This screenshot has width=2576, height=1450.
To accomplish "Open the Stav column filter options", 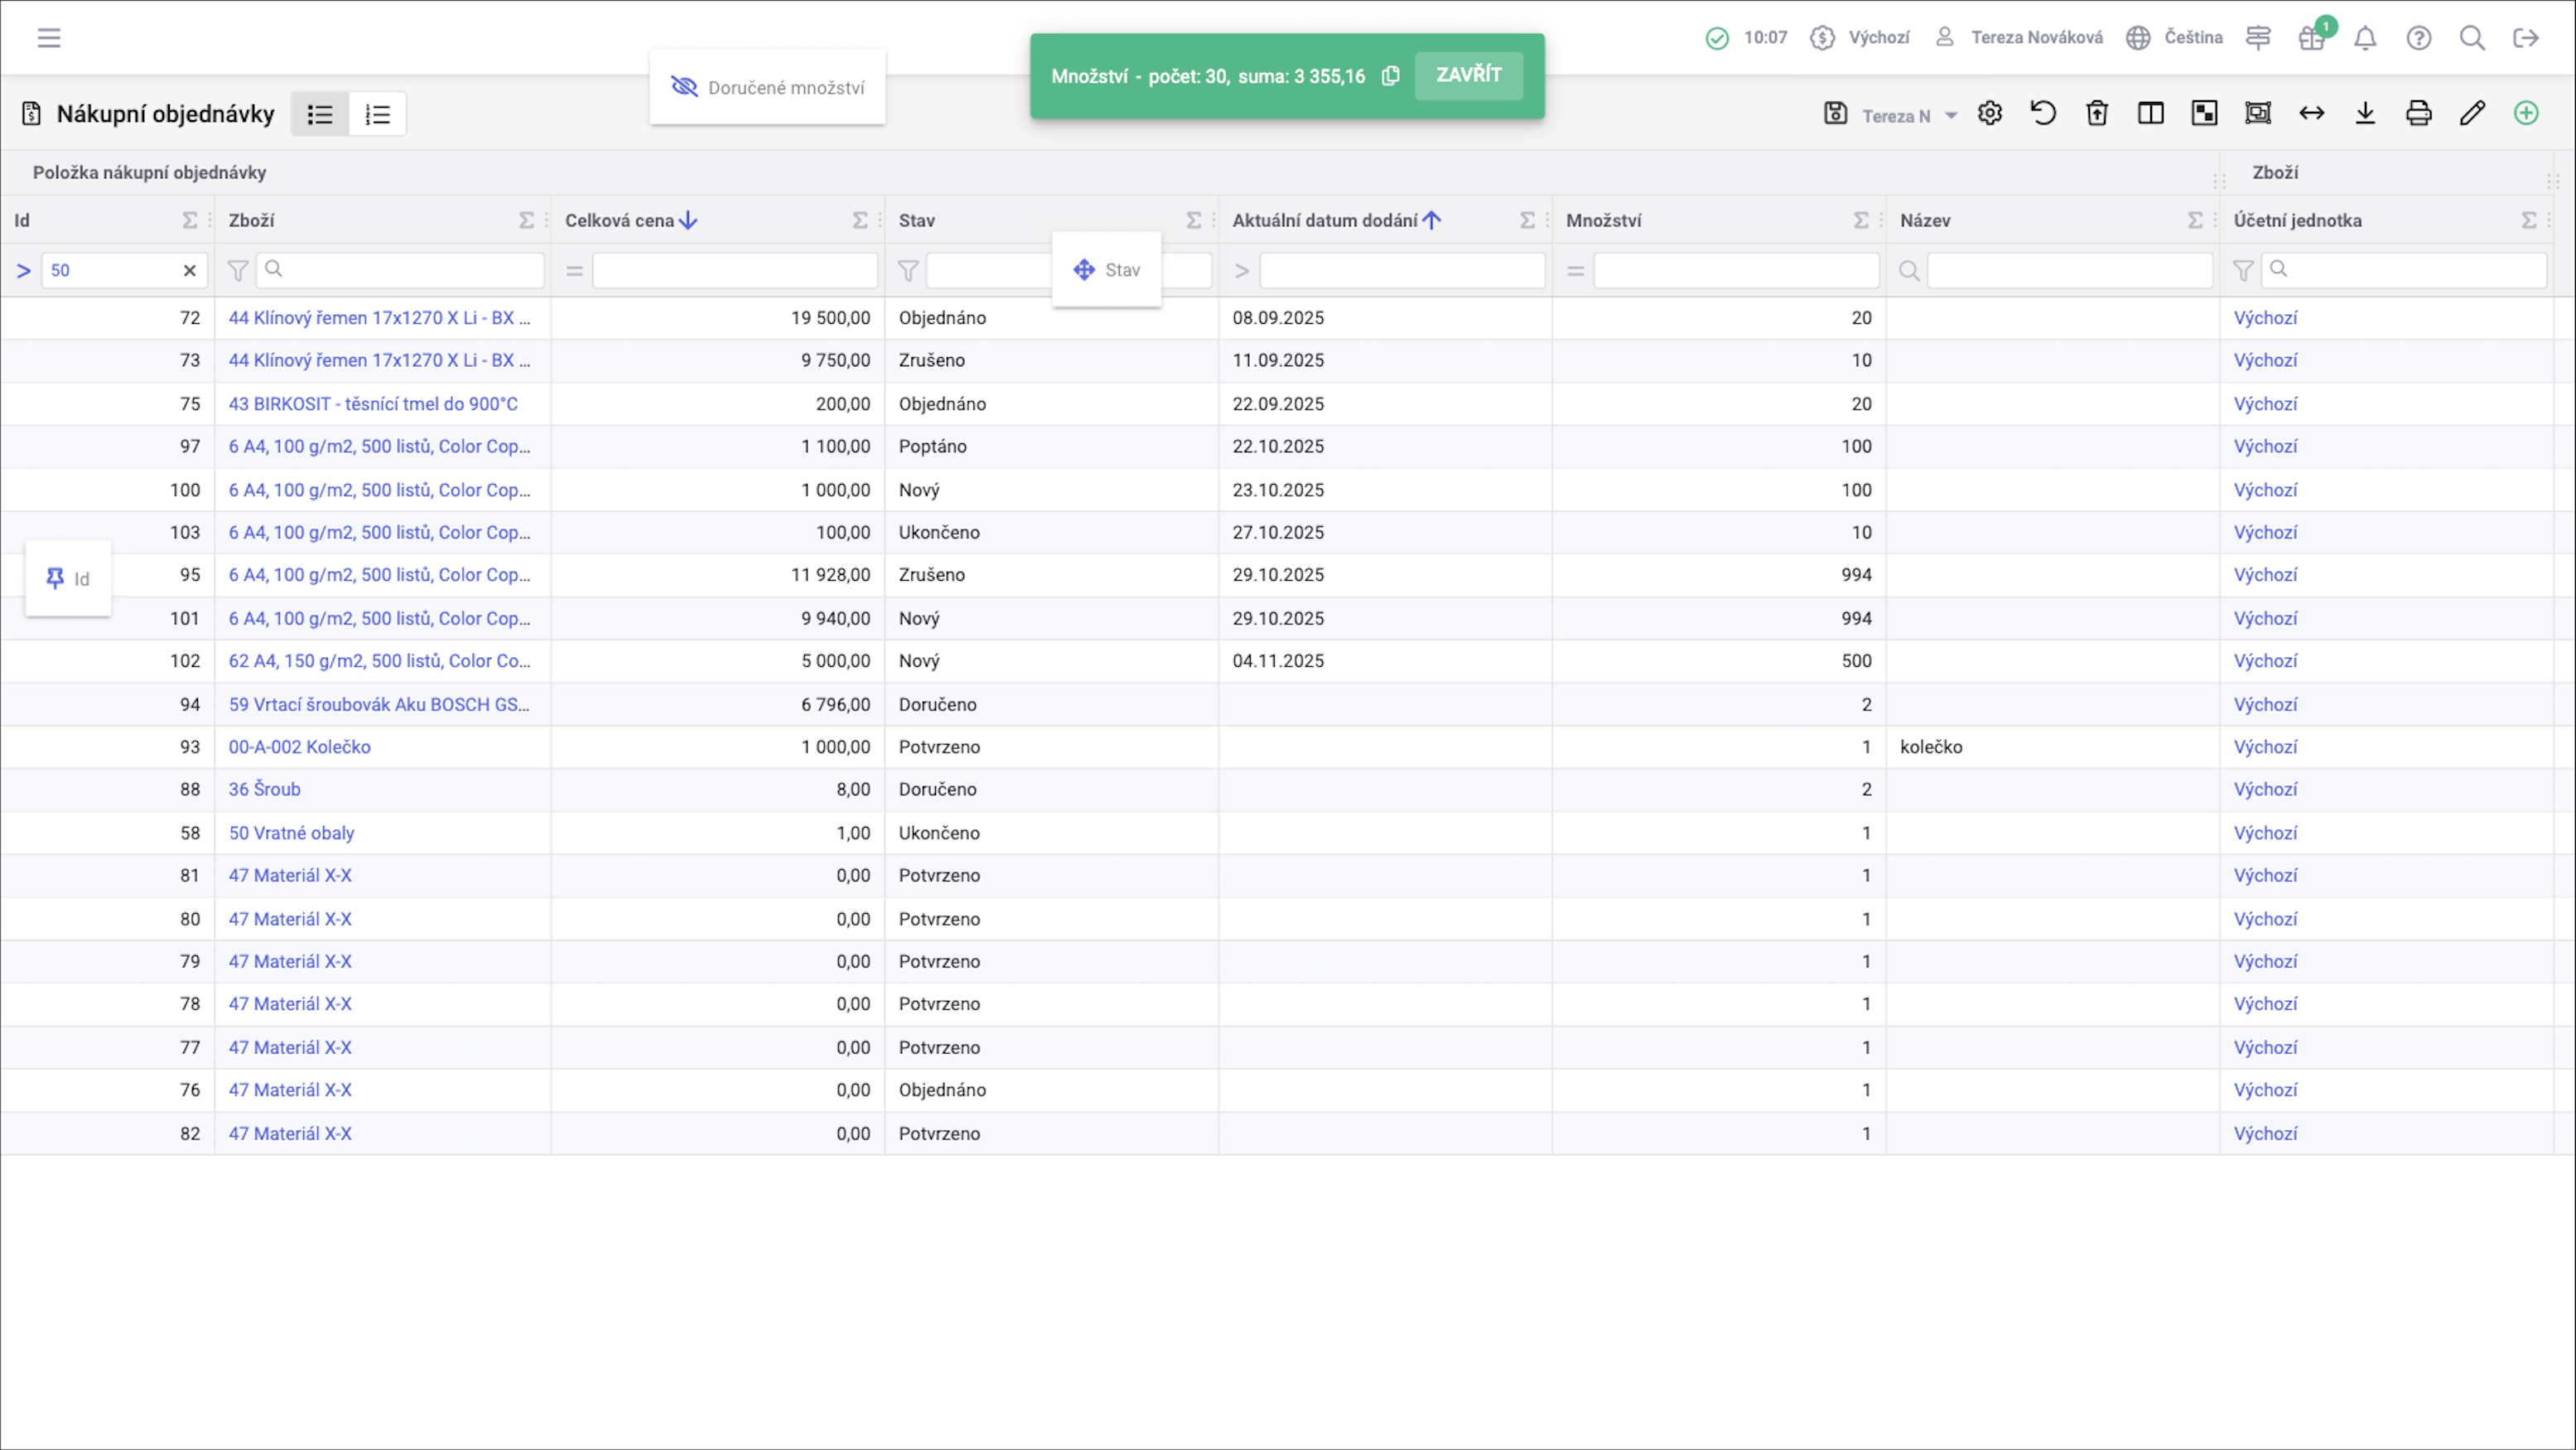I will (x=908, y=271).
